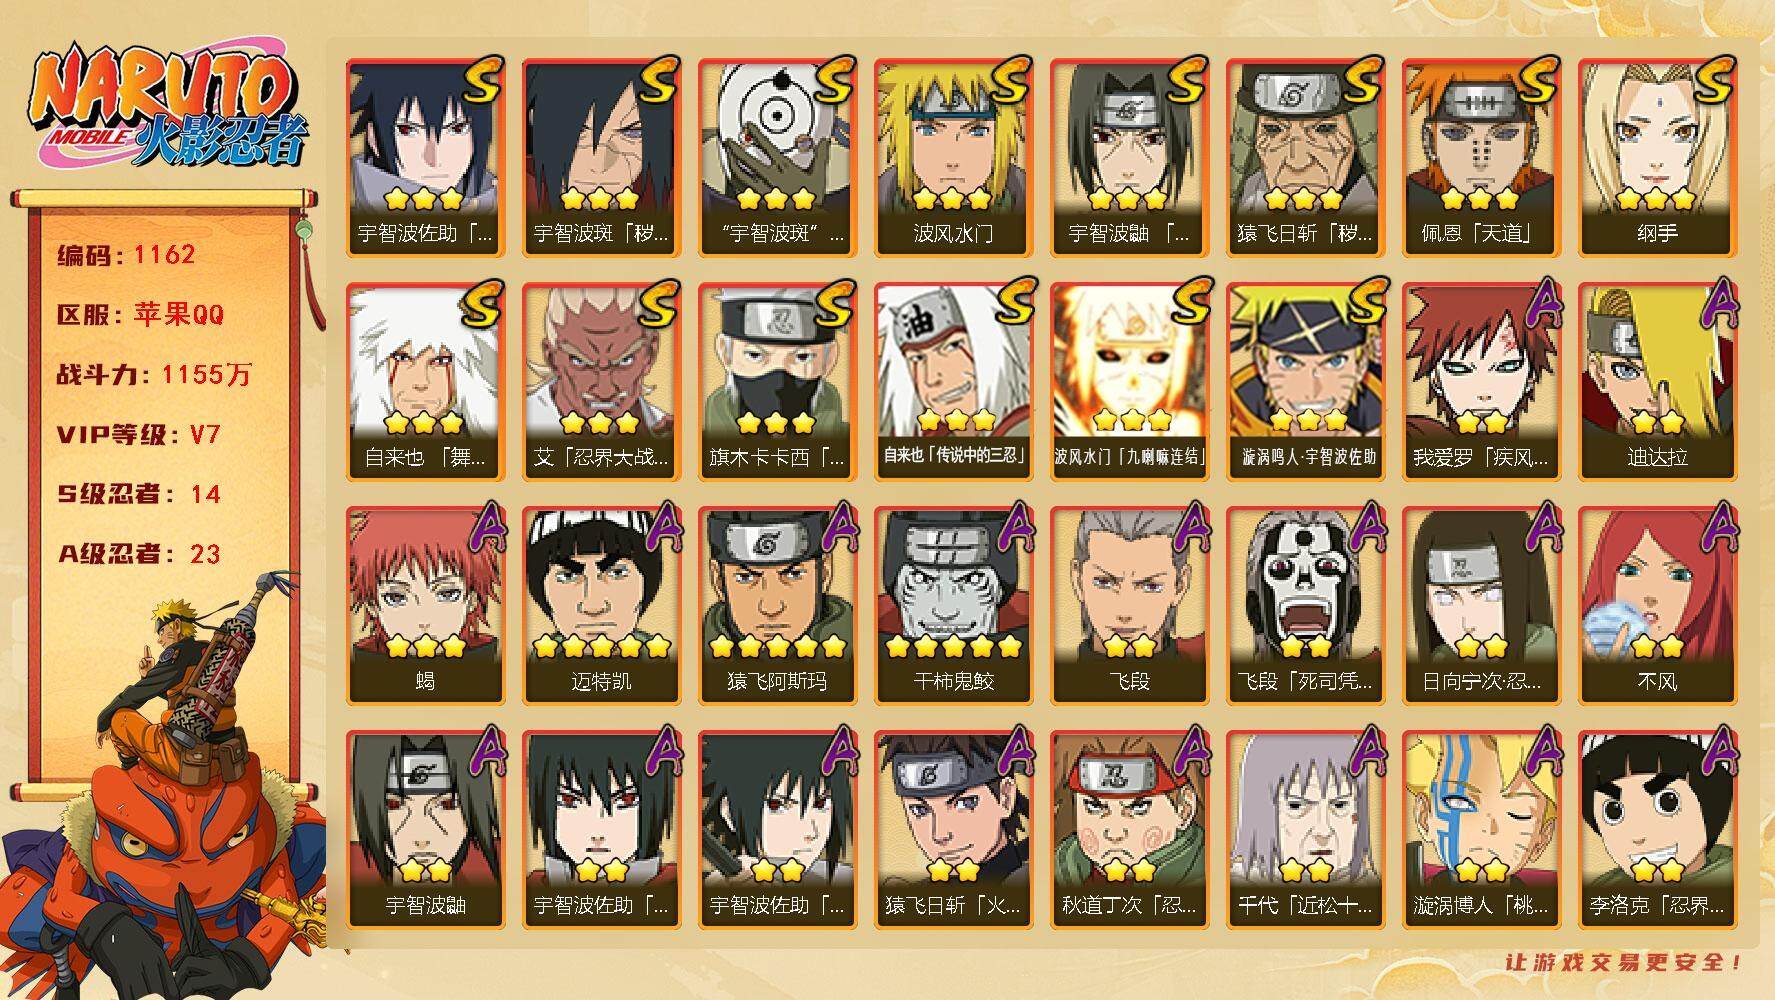This screenshot has width=1775, height=1000.
Task: Click the 干柿鬼鲛 portrait card
Action: pyautogui.click(x=953, y=606)
